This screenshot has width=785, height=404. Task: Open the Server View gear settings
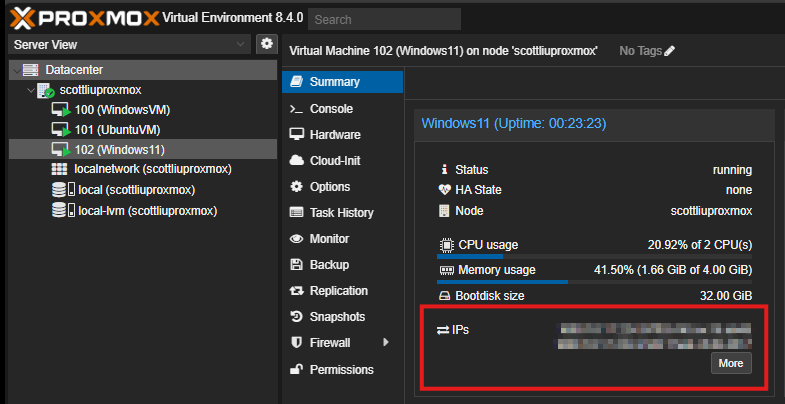pos(267,44)
